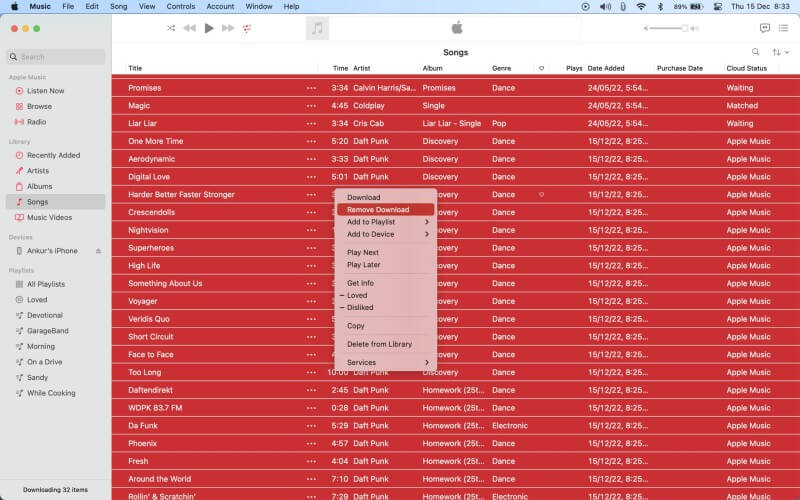Open more options for Da Funk

(x=311, y=426)
